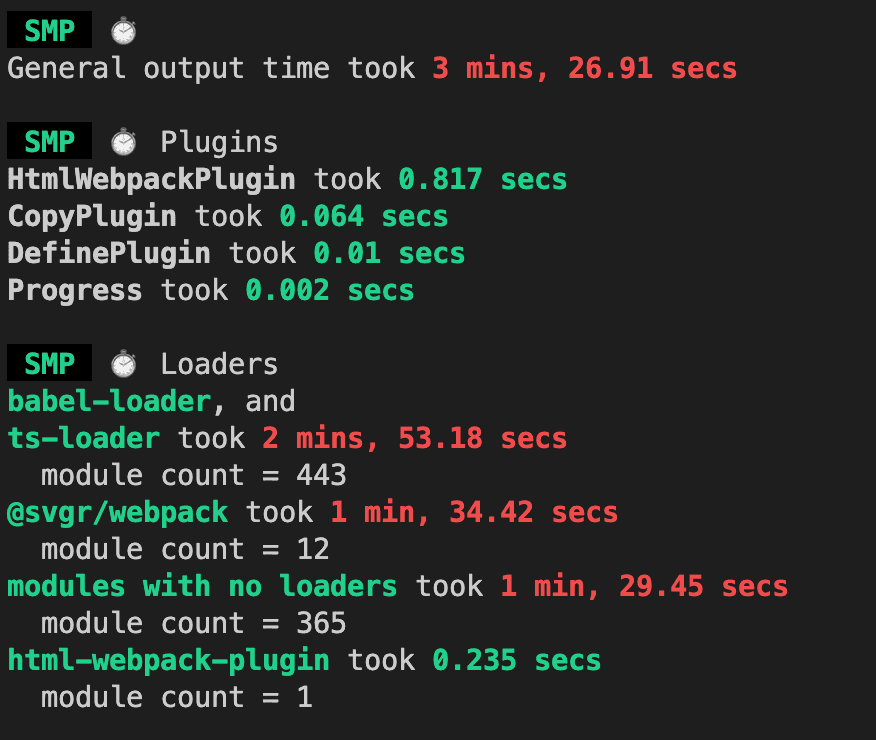The height and width of the screenshot is (740, 876).
Task: Click the CopyPlugin plugin name
Action: coord(92,217)
